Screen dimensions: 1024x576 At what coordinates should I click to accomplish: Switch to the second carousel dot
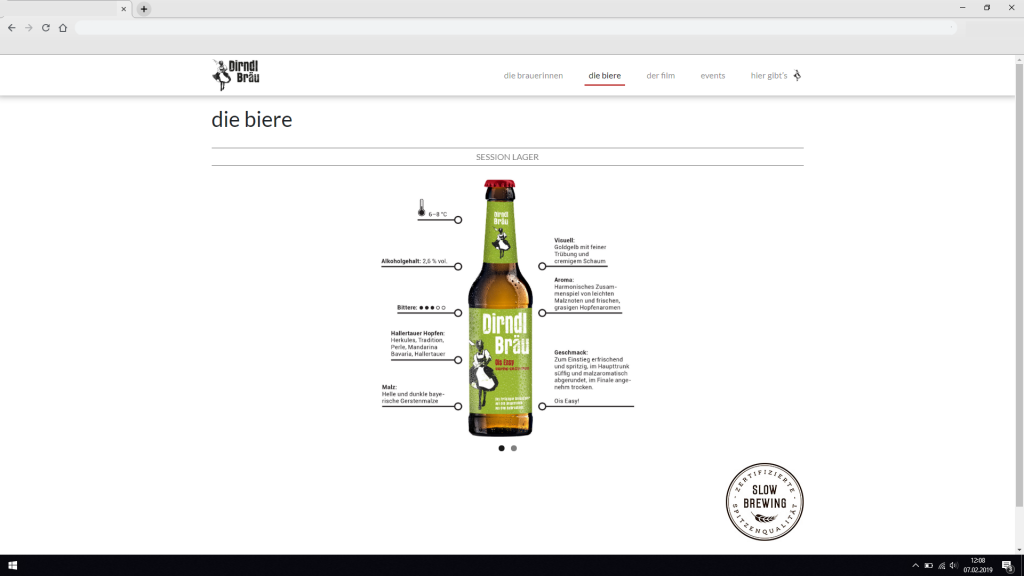514,448
